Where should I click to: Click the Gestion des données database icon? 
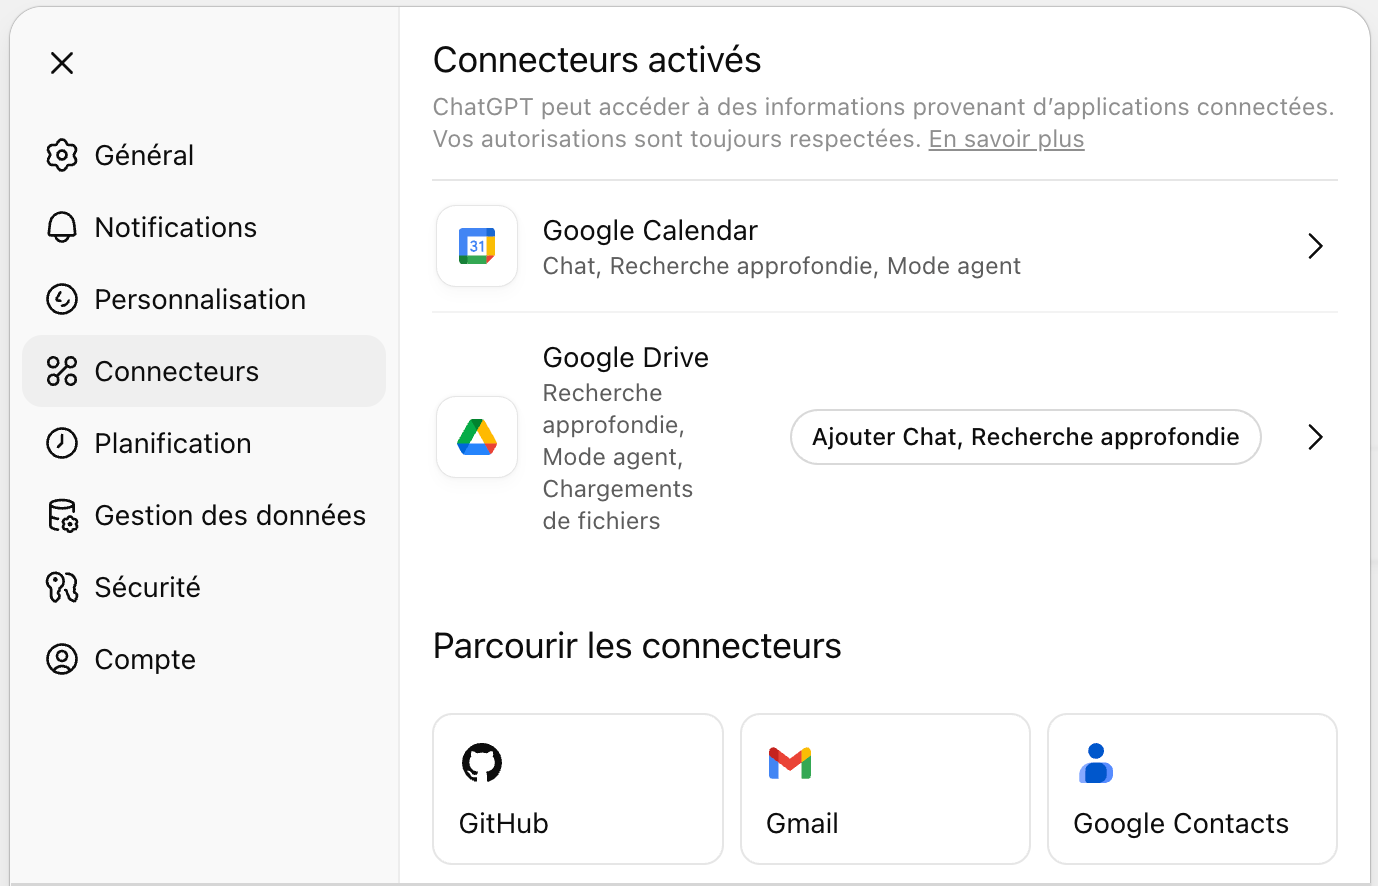coord(62,516)
